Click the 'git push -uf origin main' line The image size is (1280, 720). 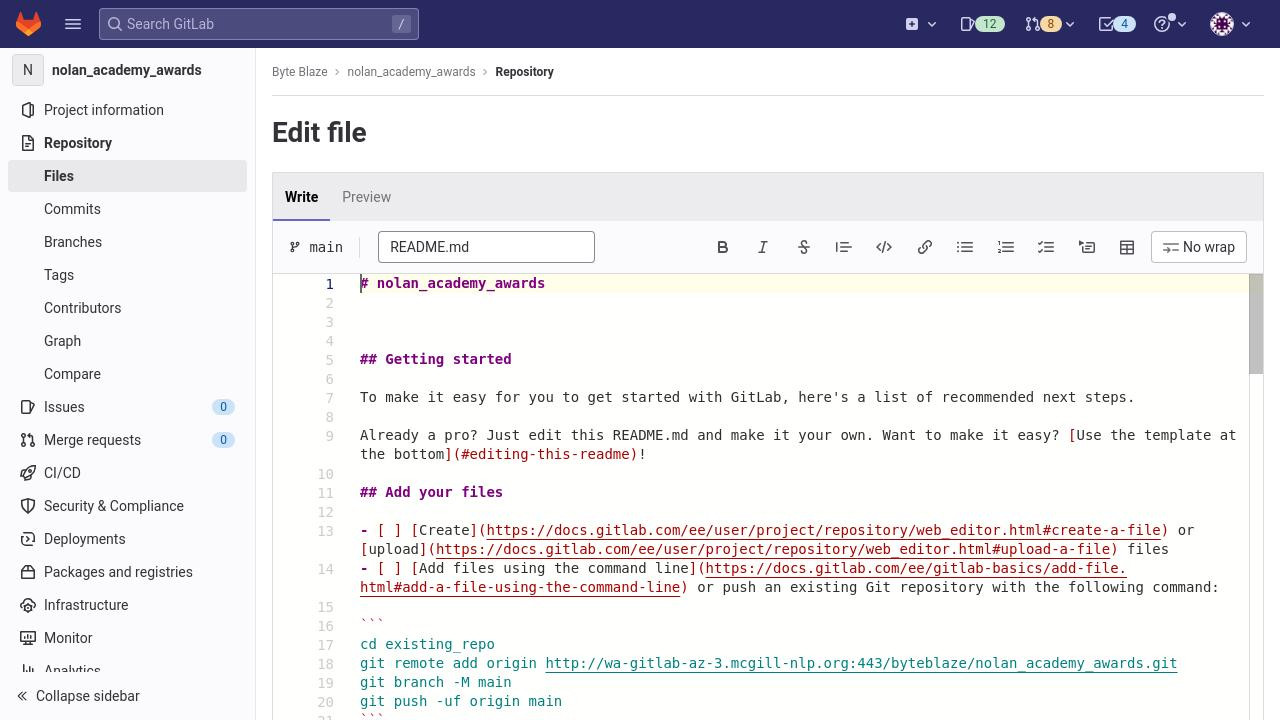point(461,701)
